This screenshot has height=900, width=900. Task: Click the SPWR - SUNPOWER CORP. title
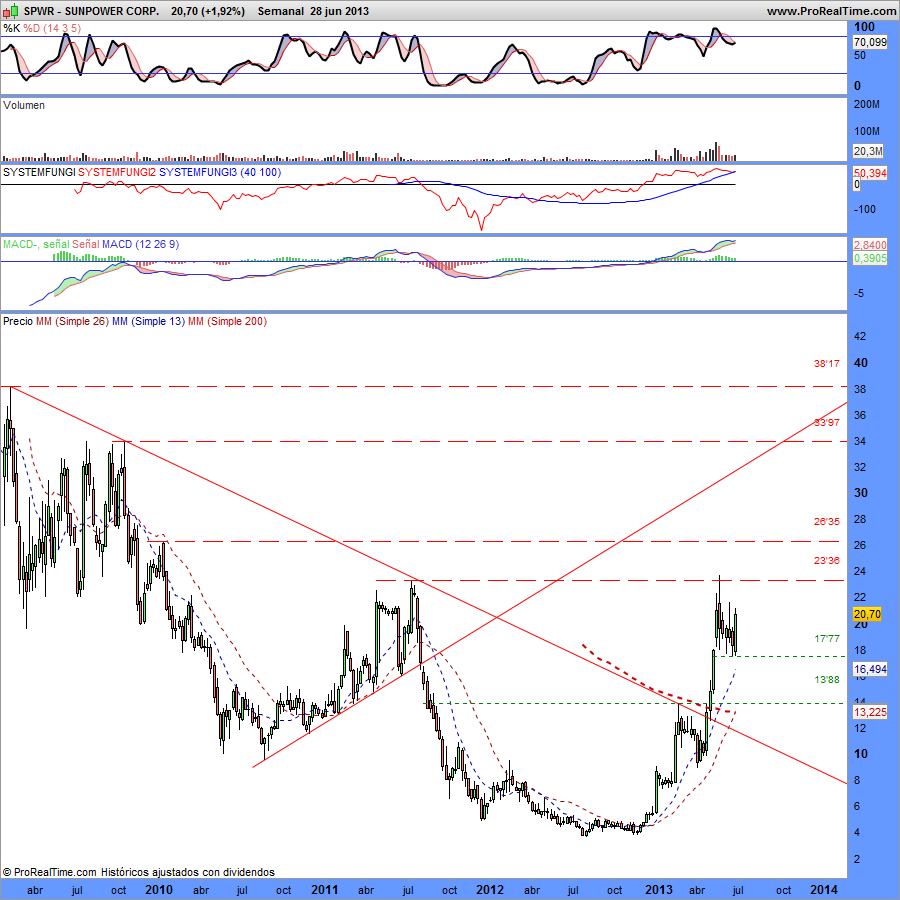click(91, 11)
